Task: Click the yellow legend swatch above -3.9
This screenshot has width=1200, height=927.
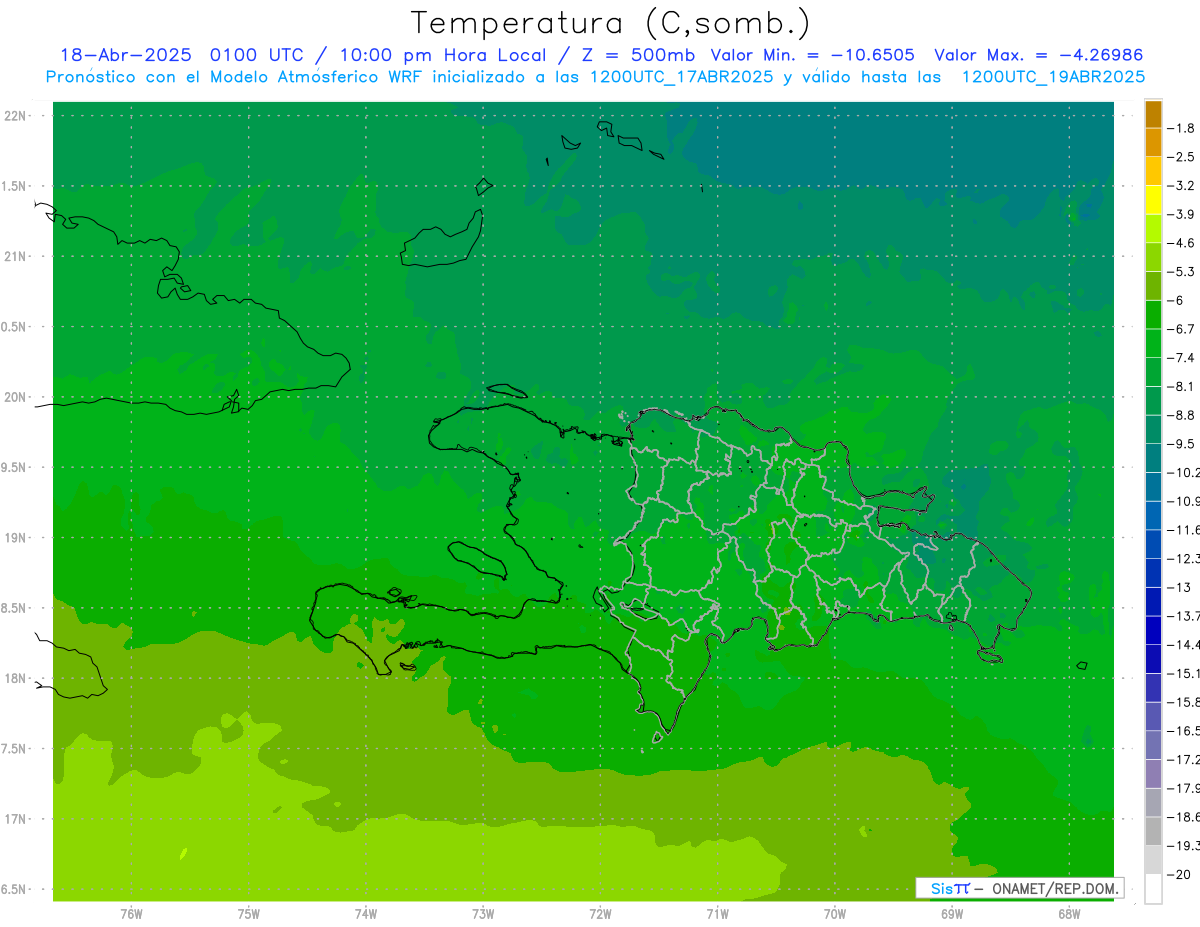Action: pos(1153,200)
